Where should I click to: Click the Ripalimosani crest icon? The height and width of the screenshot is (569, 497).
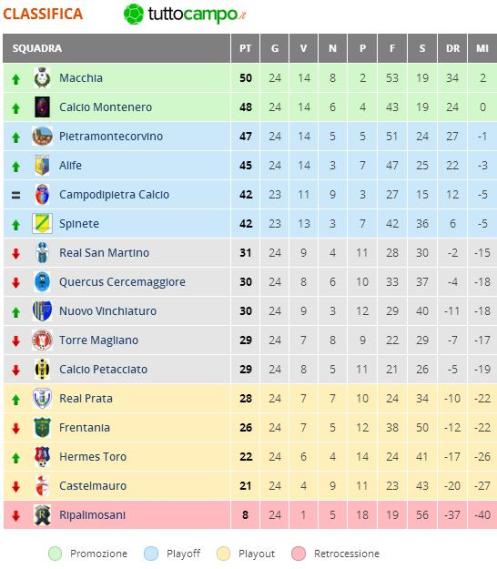coord(42,515)
